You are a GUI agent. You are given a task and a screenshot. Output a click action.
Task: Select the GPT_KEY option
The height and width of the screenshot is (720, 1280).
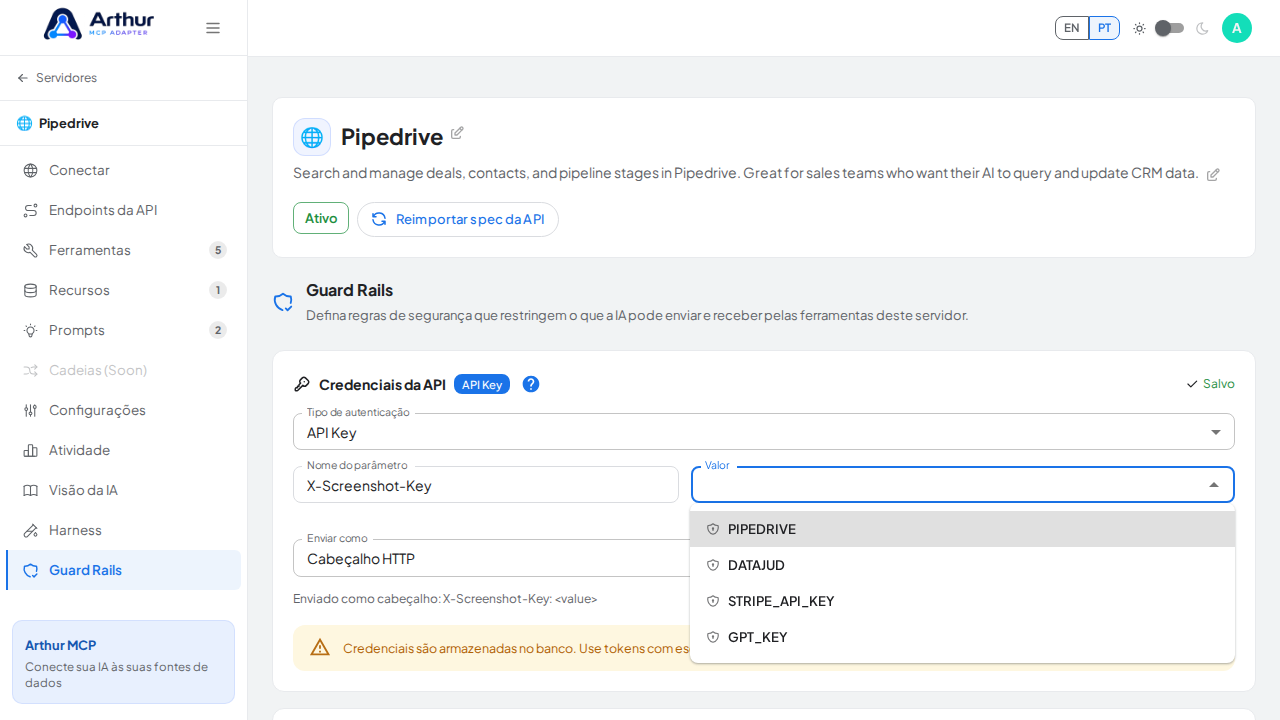[x=962, y=637]
